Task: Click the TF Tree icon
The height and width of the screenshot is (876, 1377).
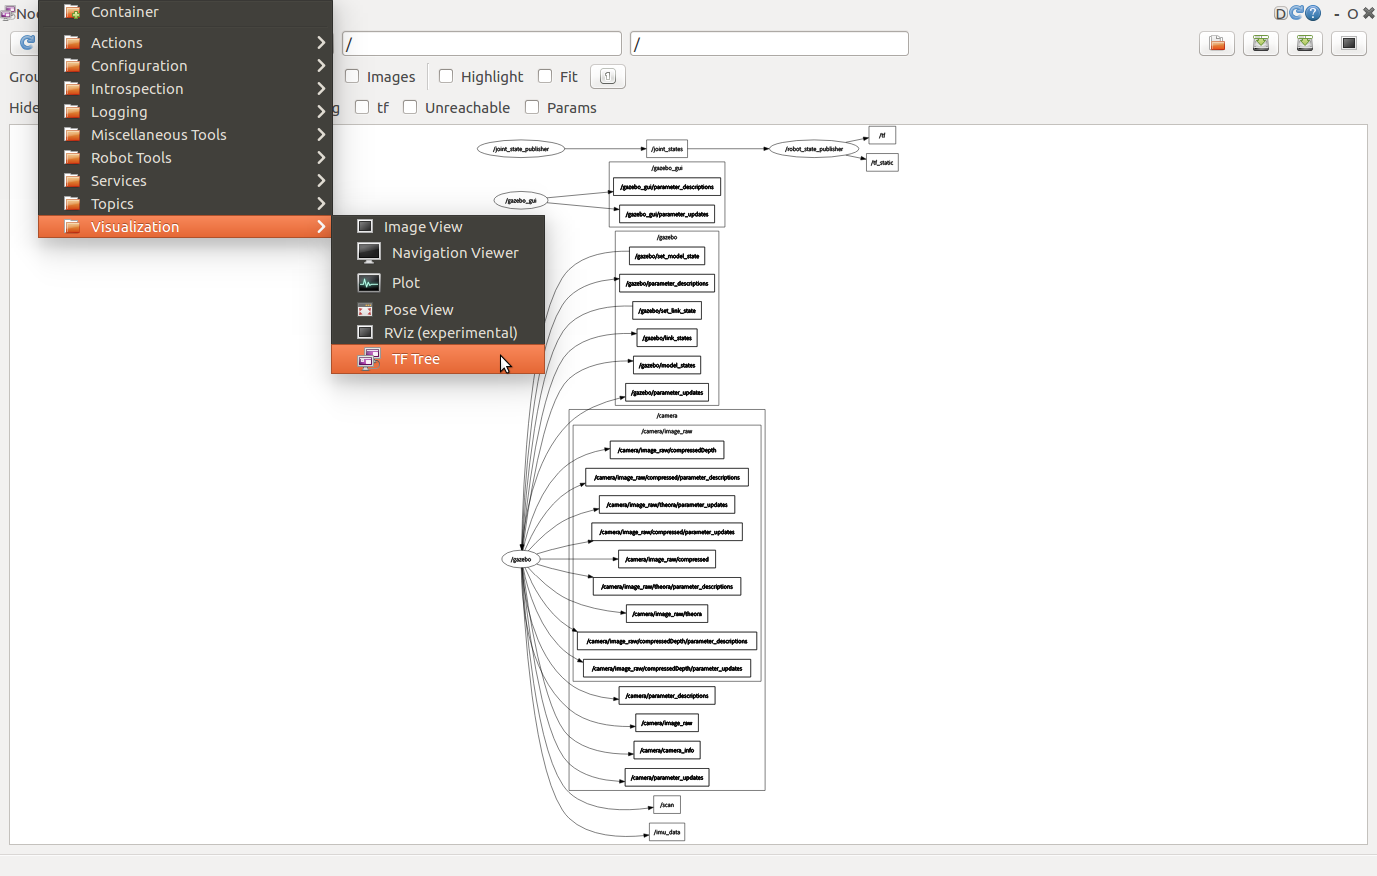Action: point(369,359)
